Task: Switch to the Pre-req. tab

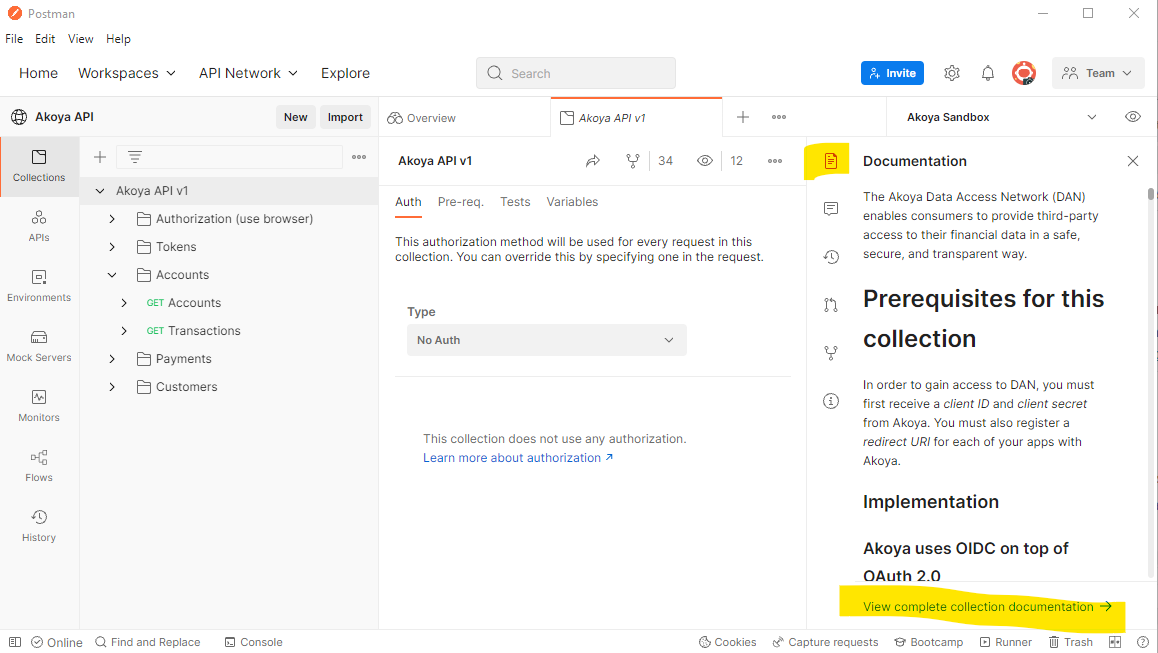Action: pyautogui.click(x=460, y=202)
